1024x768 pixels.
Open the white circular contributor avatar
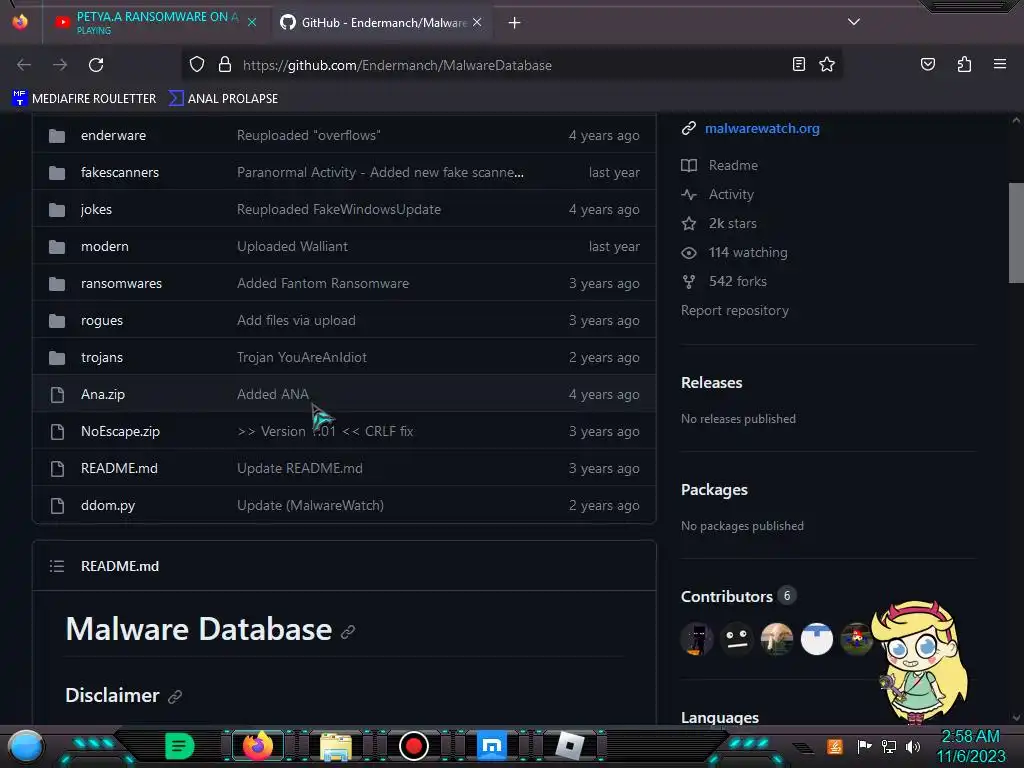point(816,639)
